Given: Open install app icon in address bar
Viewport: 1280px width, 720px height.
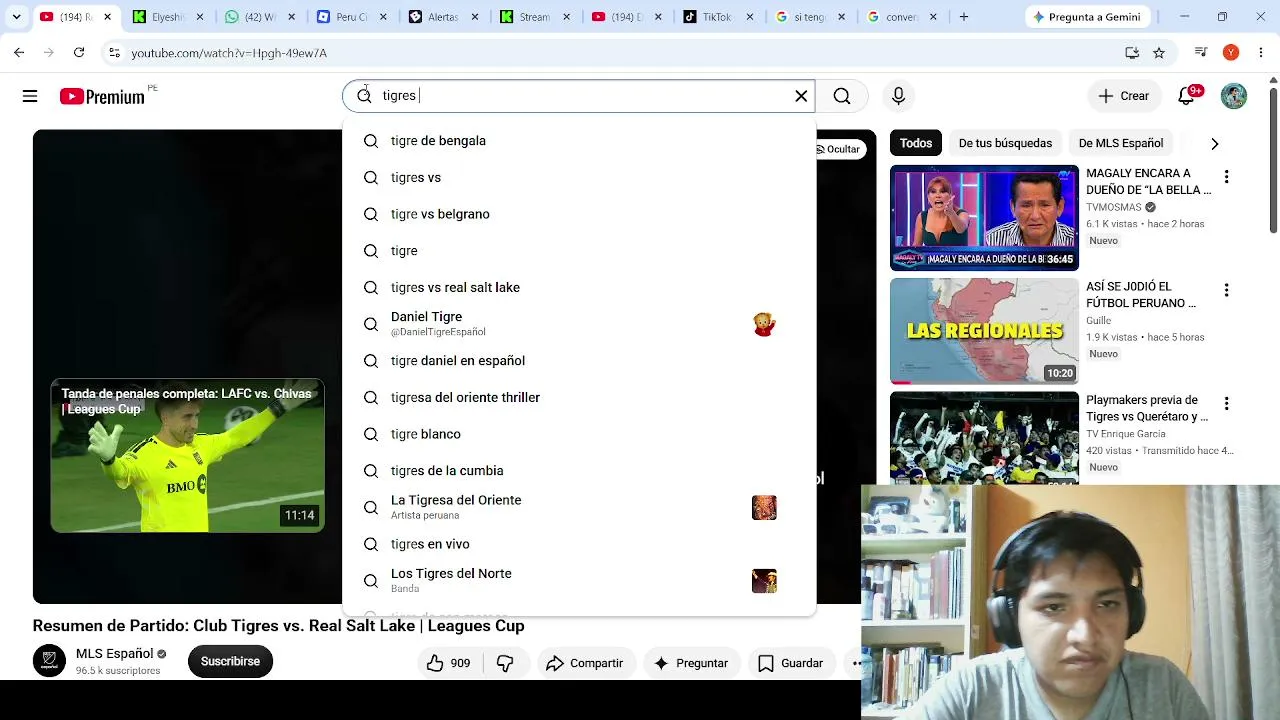Looking at the screenshot, I should [x=1132, y=53].
